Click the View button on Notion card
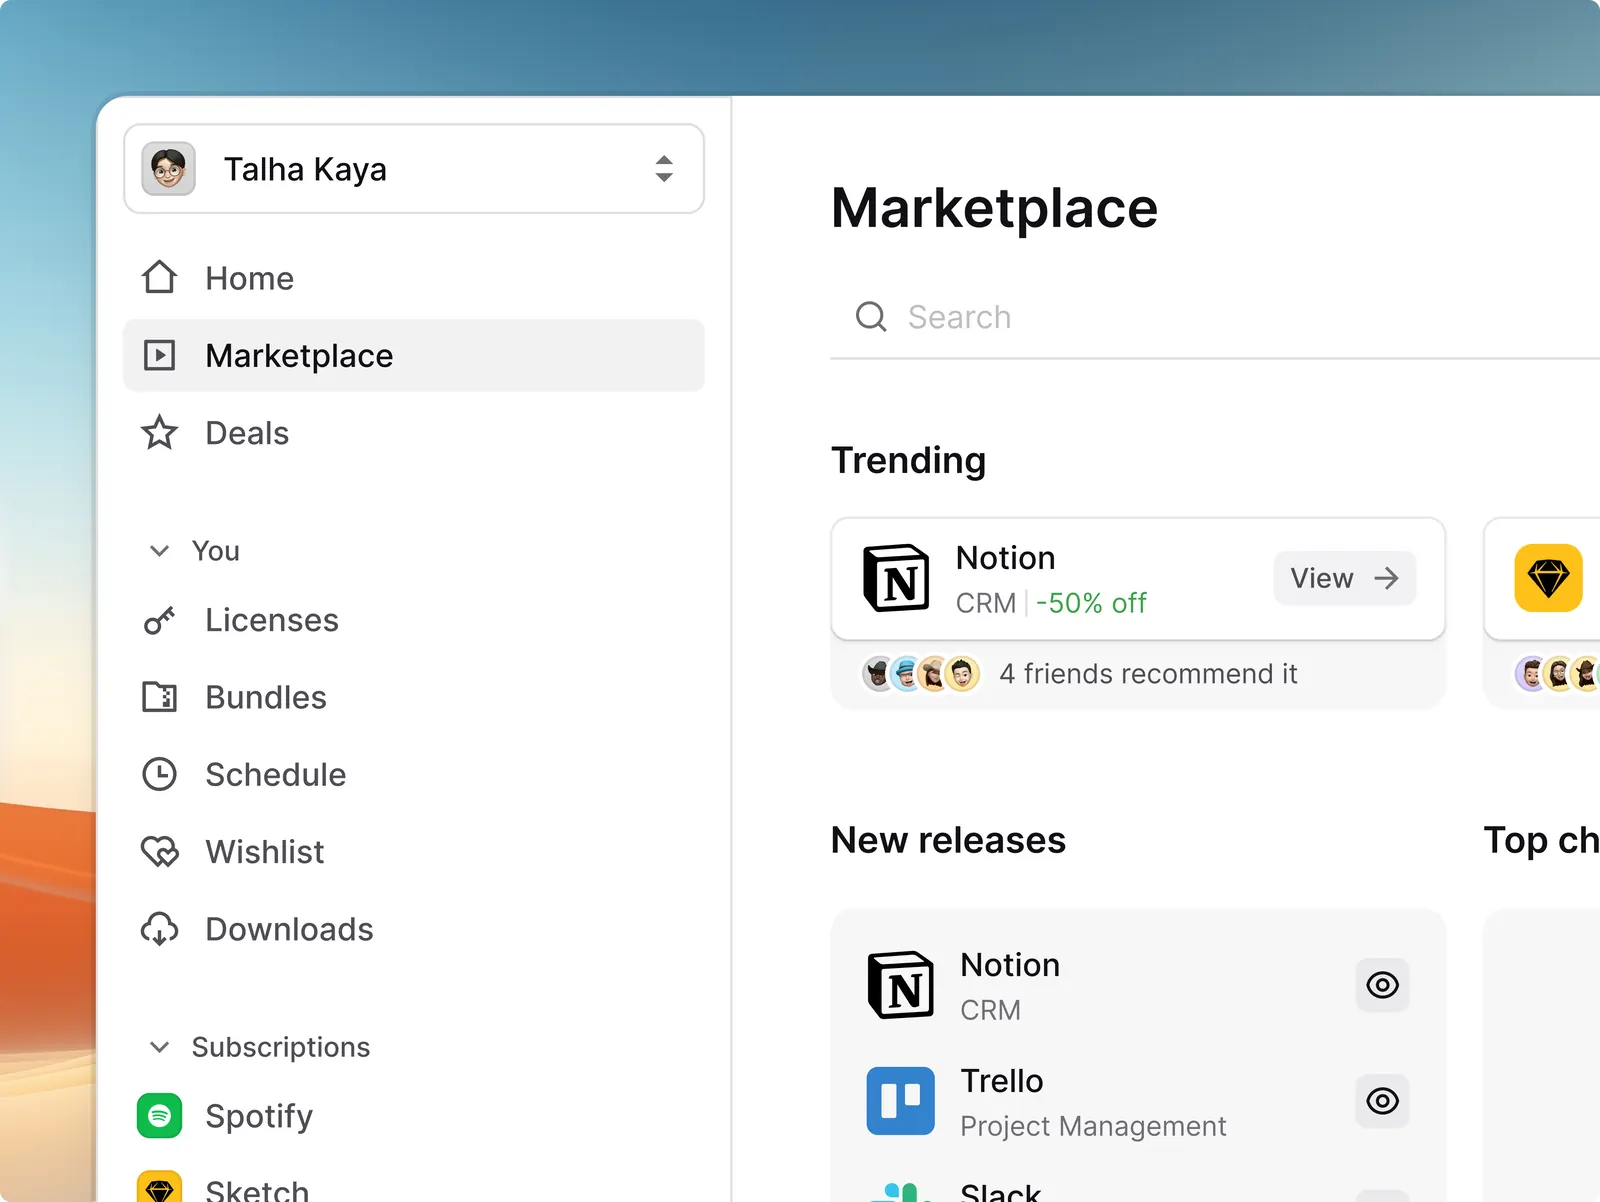The width and height of the screenshot is (1600, 1202). (x=1344, y=578)
